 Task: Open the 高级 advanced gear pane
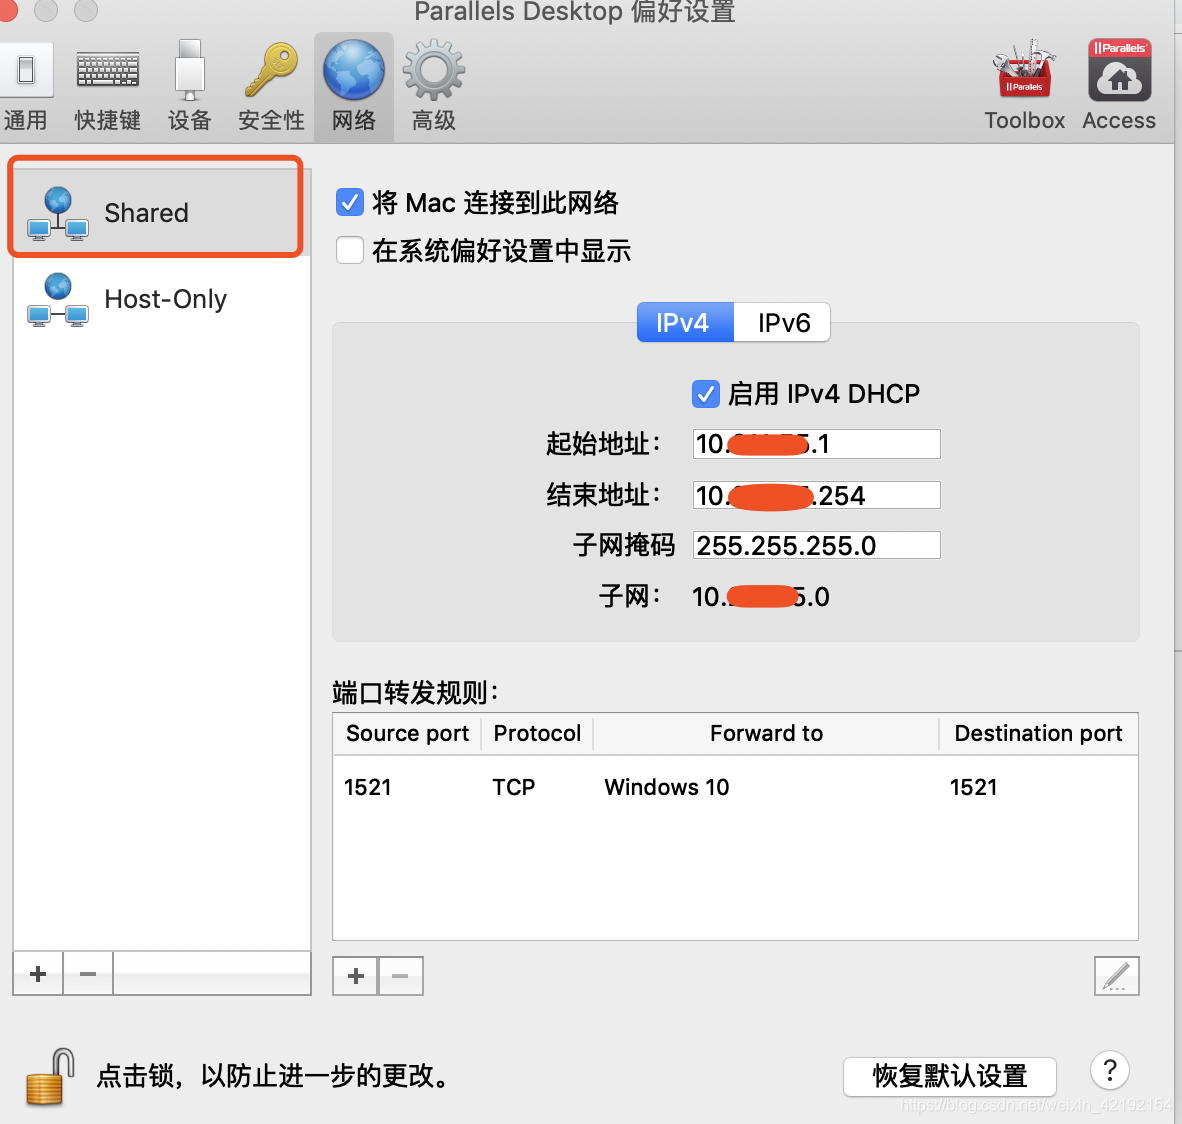coord(433,87)
